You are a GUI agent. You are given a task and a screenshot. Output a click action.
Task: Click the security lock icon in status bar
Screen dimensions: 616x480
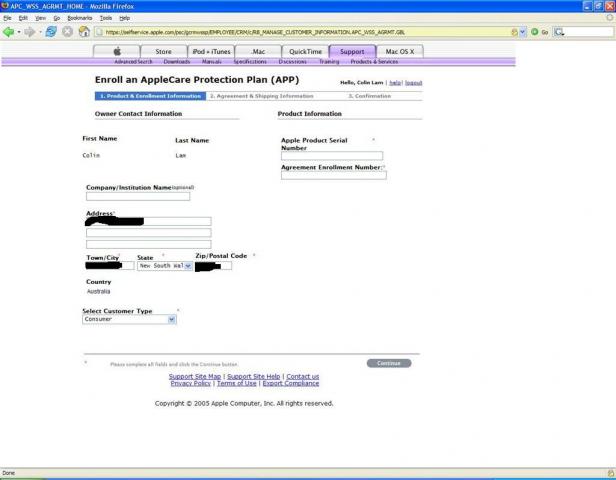[610, 473]
